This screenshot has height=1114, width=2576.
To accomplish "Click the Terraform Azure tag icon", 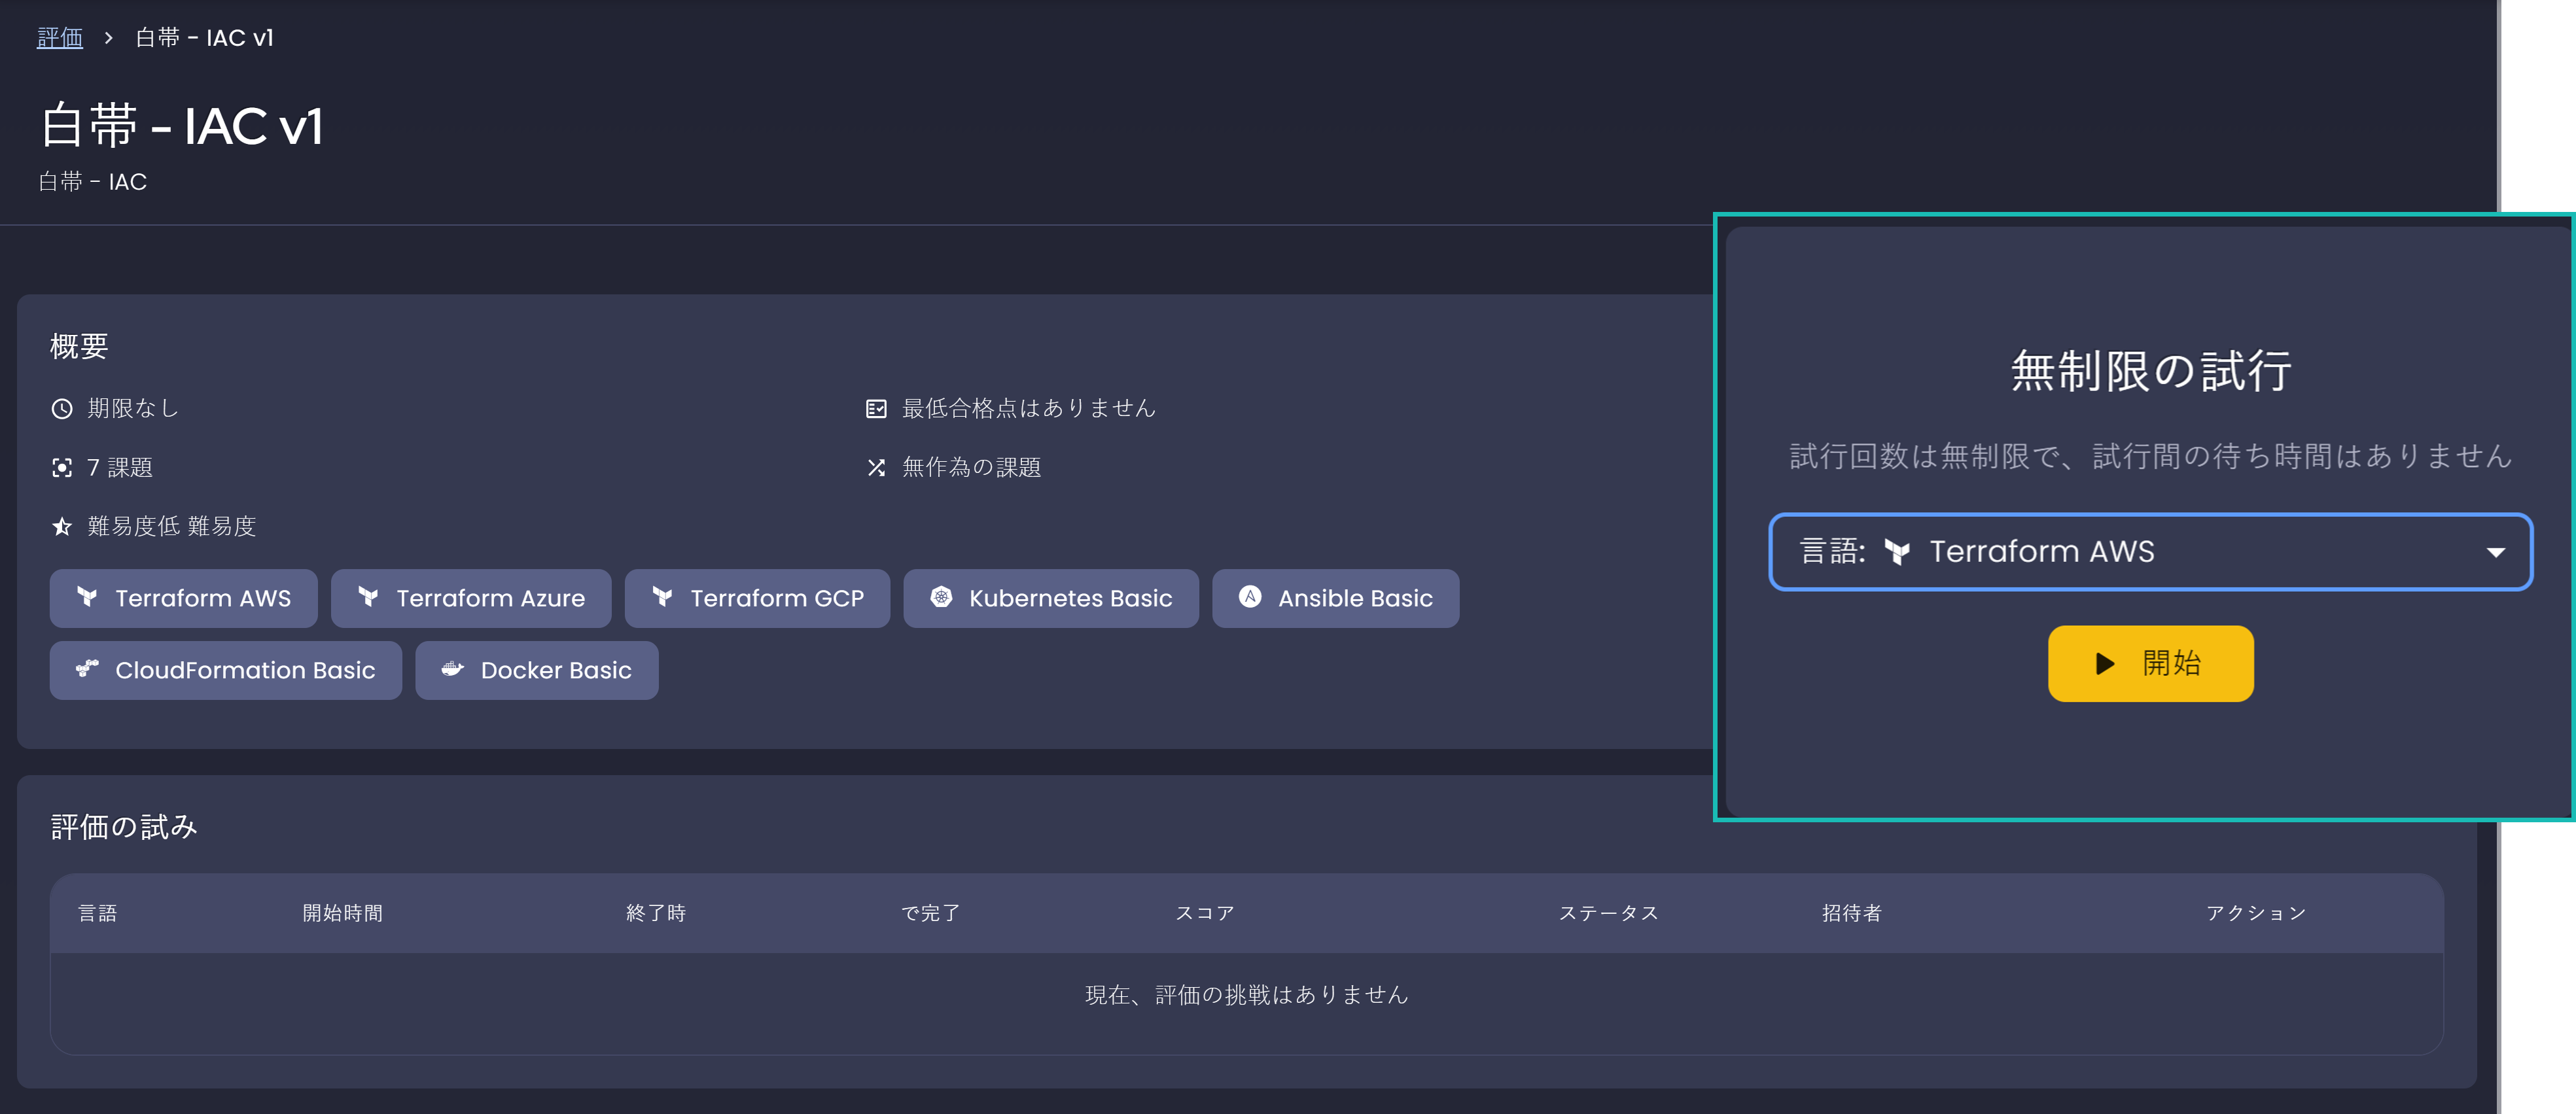I will (369, 597).
